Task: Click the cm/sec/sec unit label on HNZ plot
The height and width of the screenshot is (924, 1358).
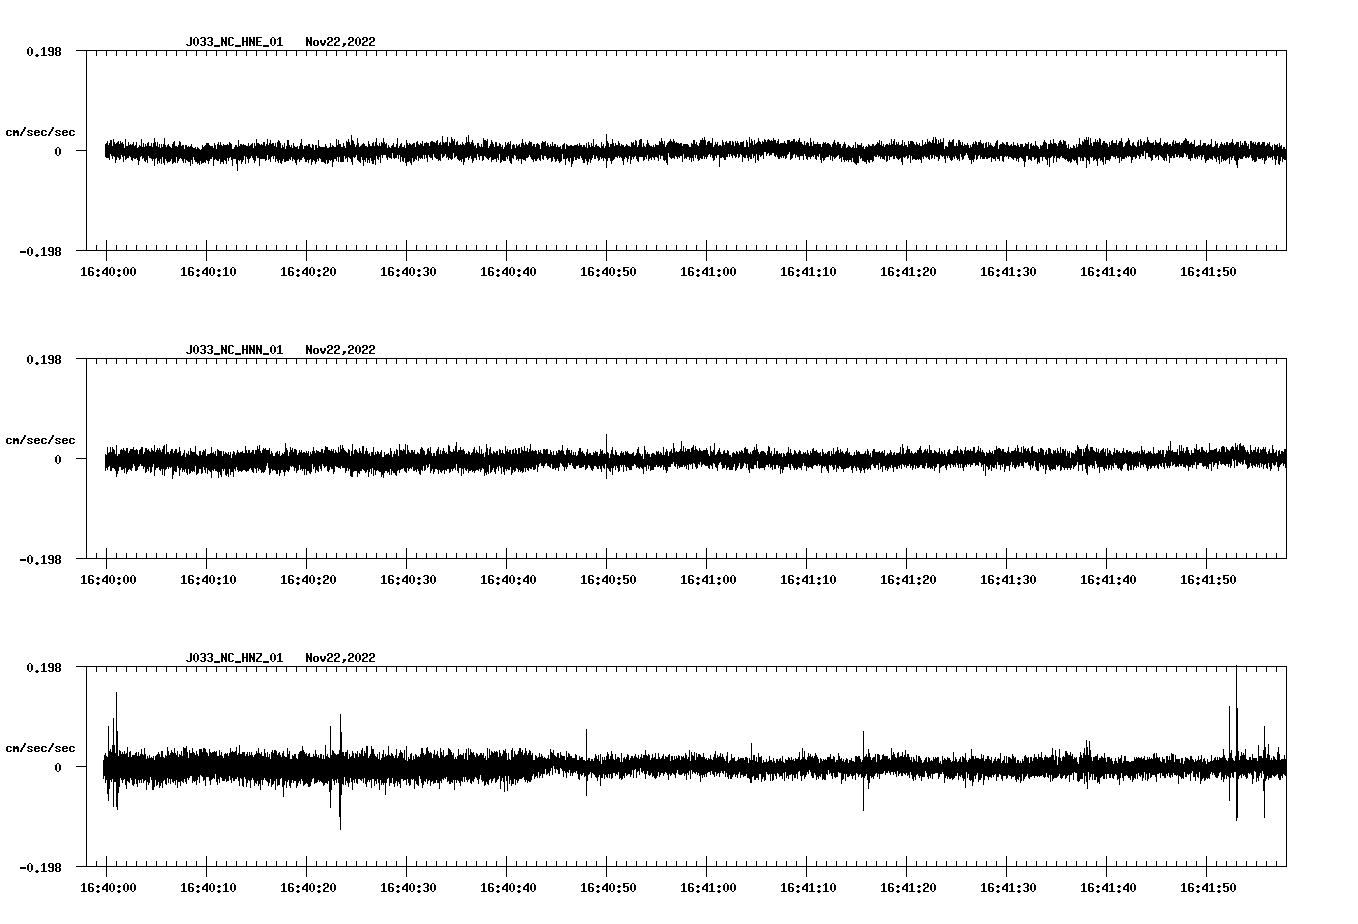Action: 40,748
